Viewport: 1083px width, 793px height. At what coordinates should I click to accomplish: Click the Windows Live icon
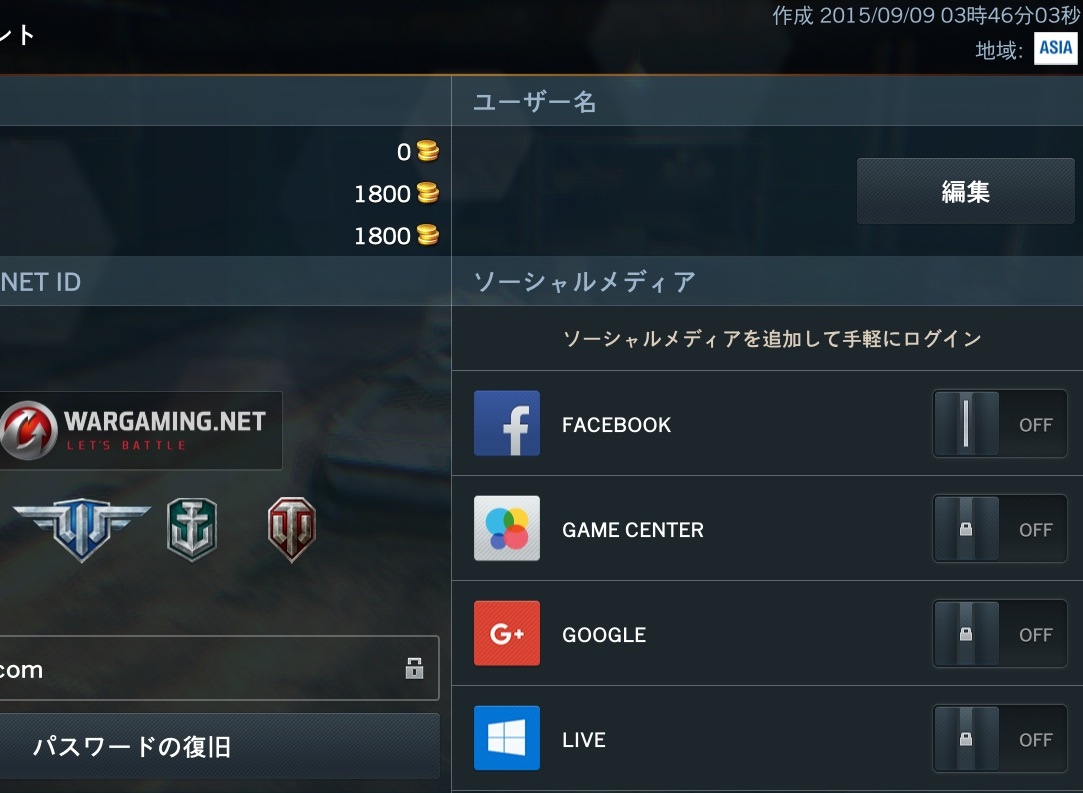[x=506, y=738]
